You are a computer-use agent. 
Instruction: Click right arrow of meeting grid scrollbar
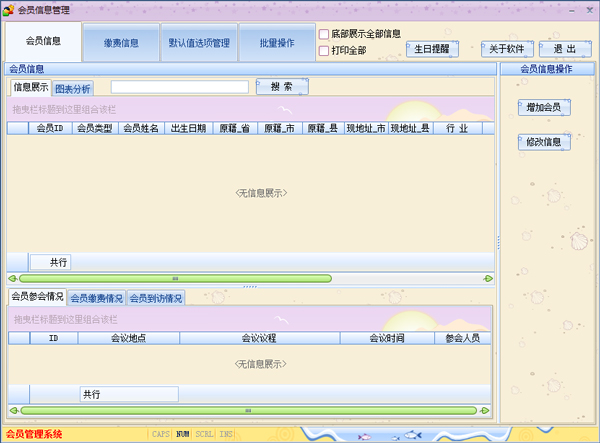click(485, 410)
